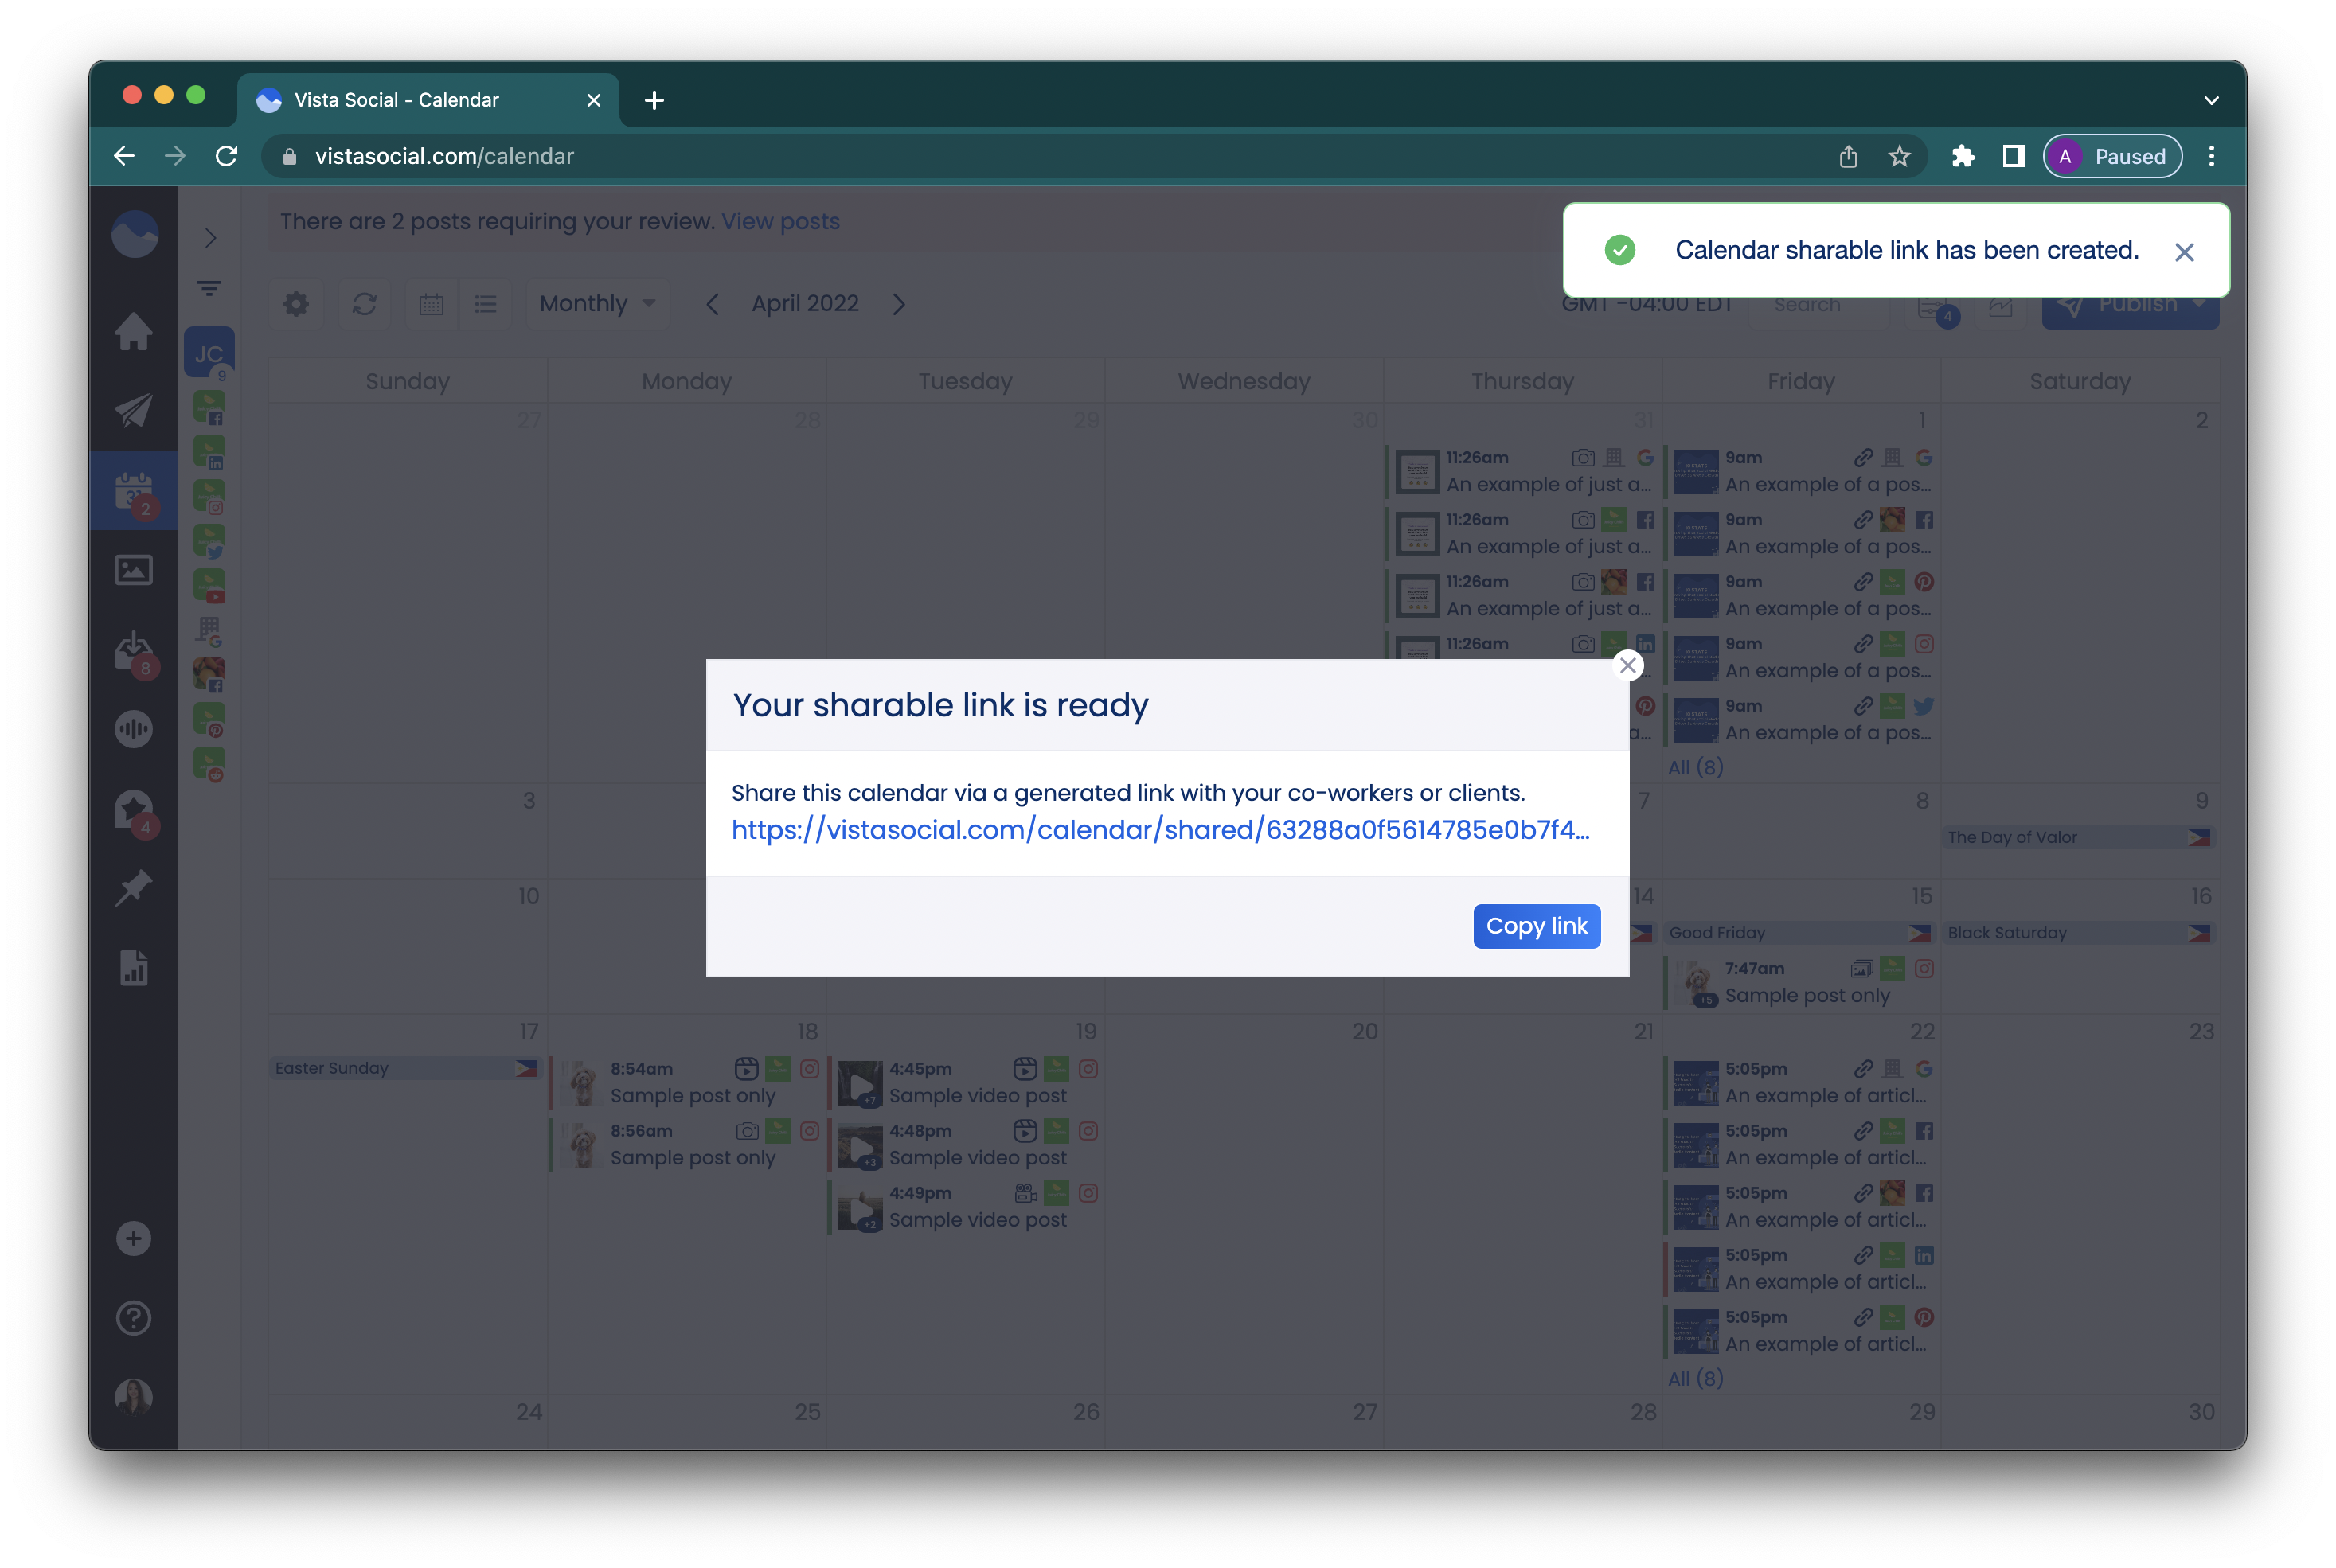The image size is (2336, 1568).
Task: Expand the tab search chevron
Action: 2211,100
